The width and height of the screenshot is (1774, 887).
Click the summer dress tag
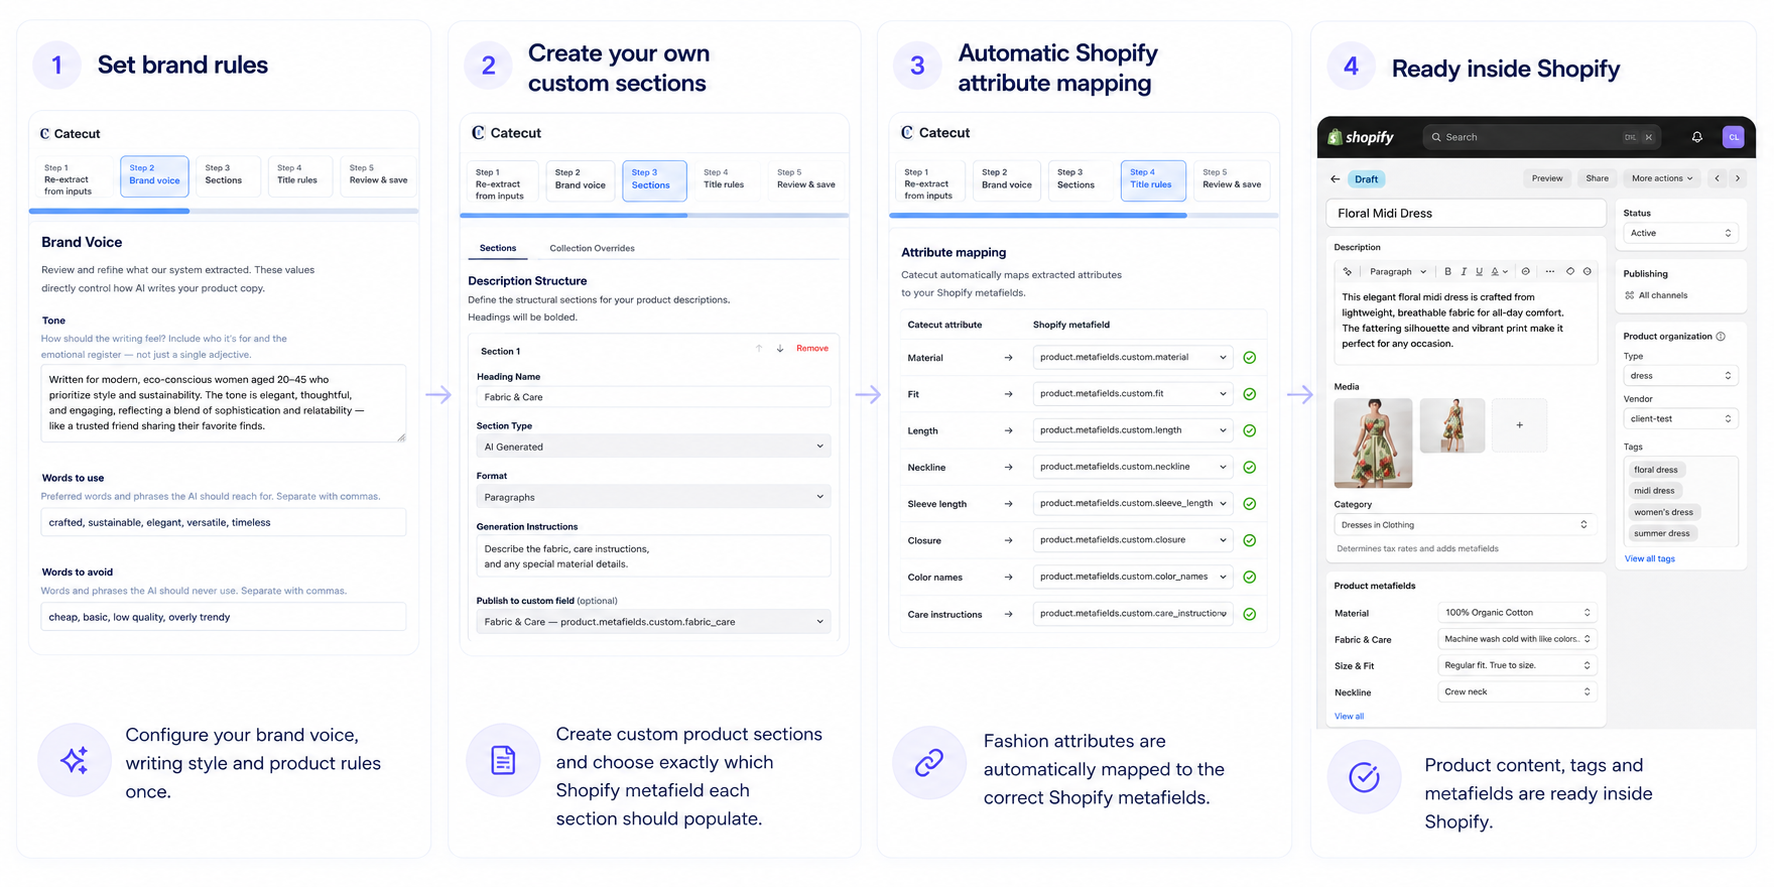pos(1661,534)
